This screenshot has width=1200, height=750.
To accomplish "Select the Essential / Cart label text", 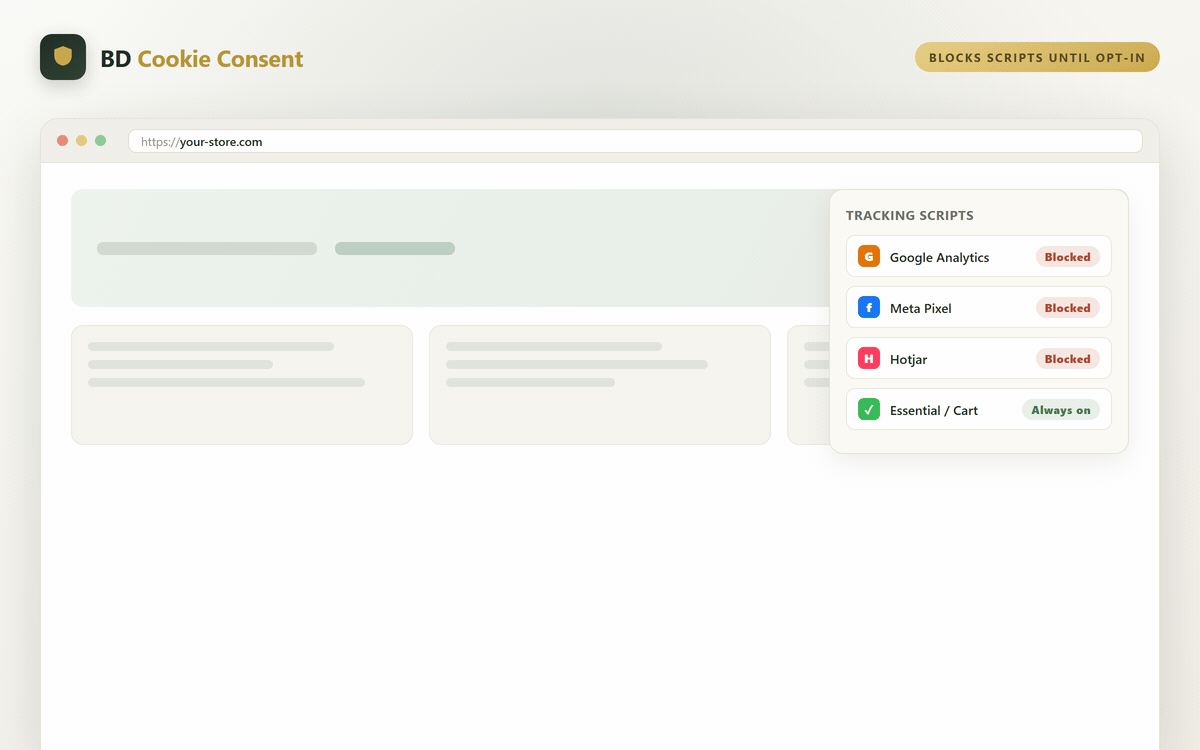I will pos(934,411).
